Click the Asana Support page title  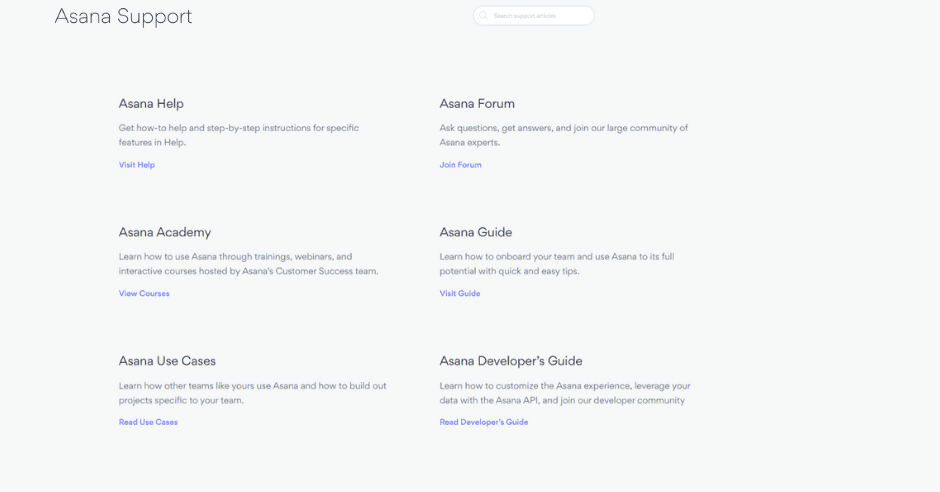[x=123, y=16]
